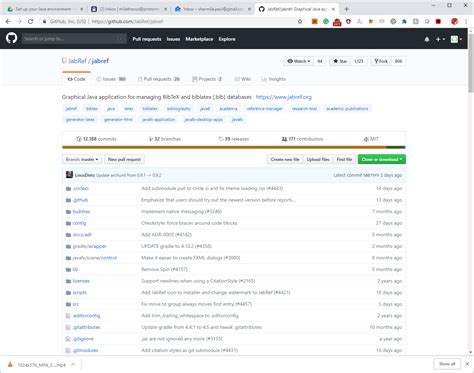Open the gradle/wrapper folder

[89, 246]
